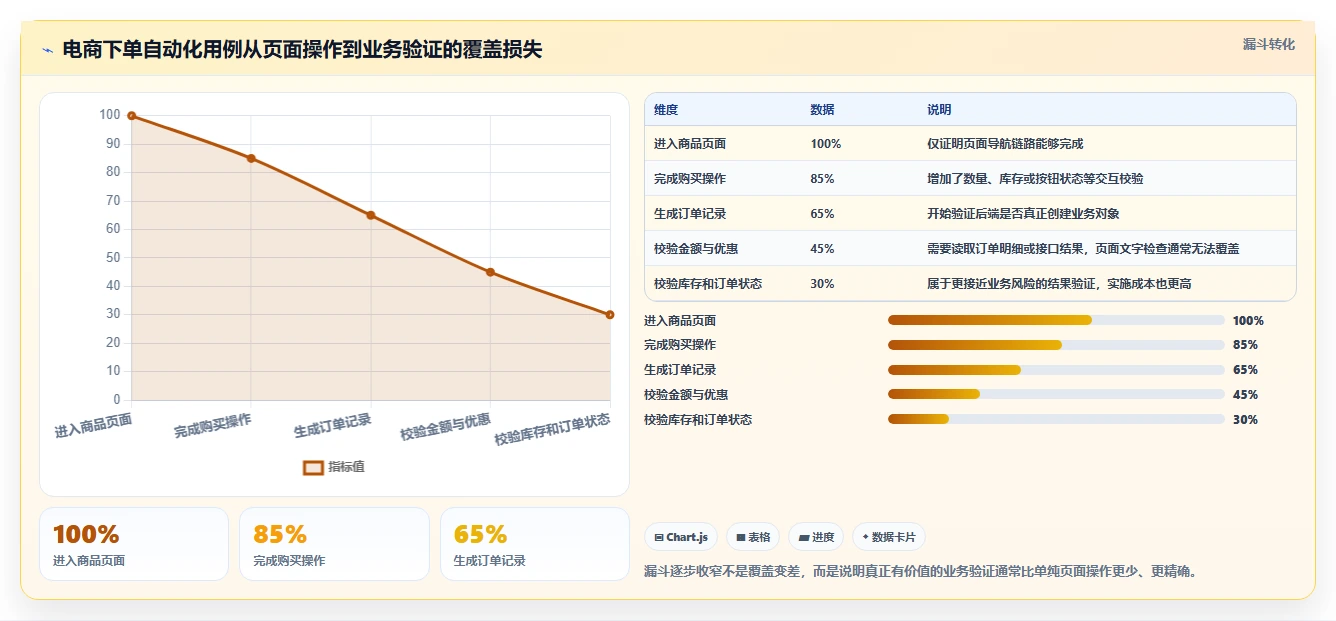Click the 仅证明页面导航链路能够完成 description
Screen dimensions: 1336x621
[x=1005, y=144]
